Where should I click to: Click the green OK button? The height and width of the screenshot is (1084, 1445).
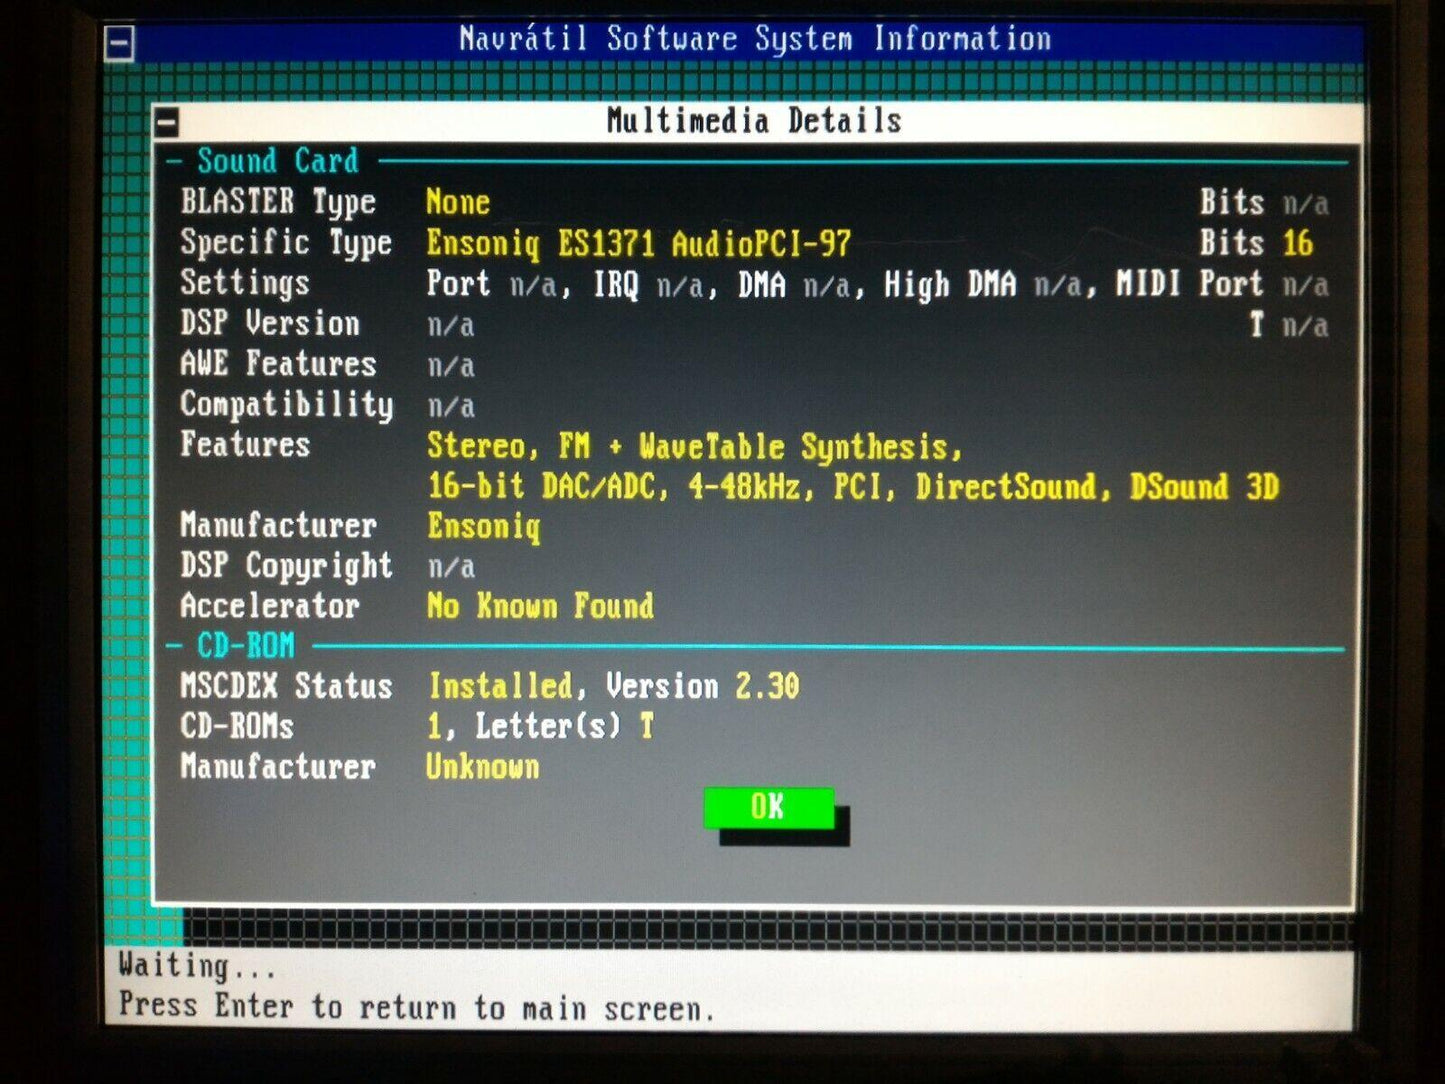point(768,807)
